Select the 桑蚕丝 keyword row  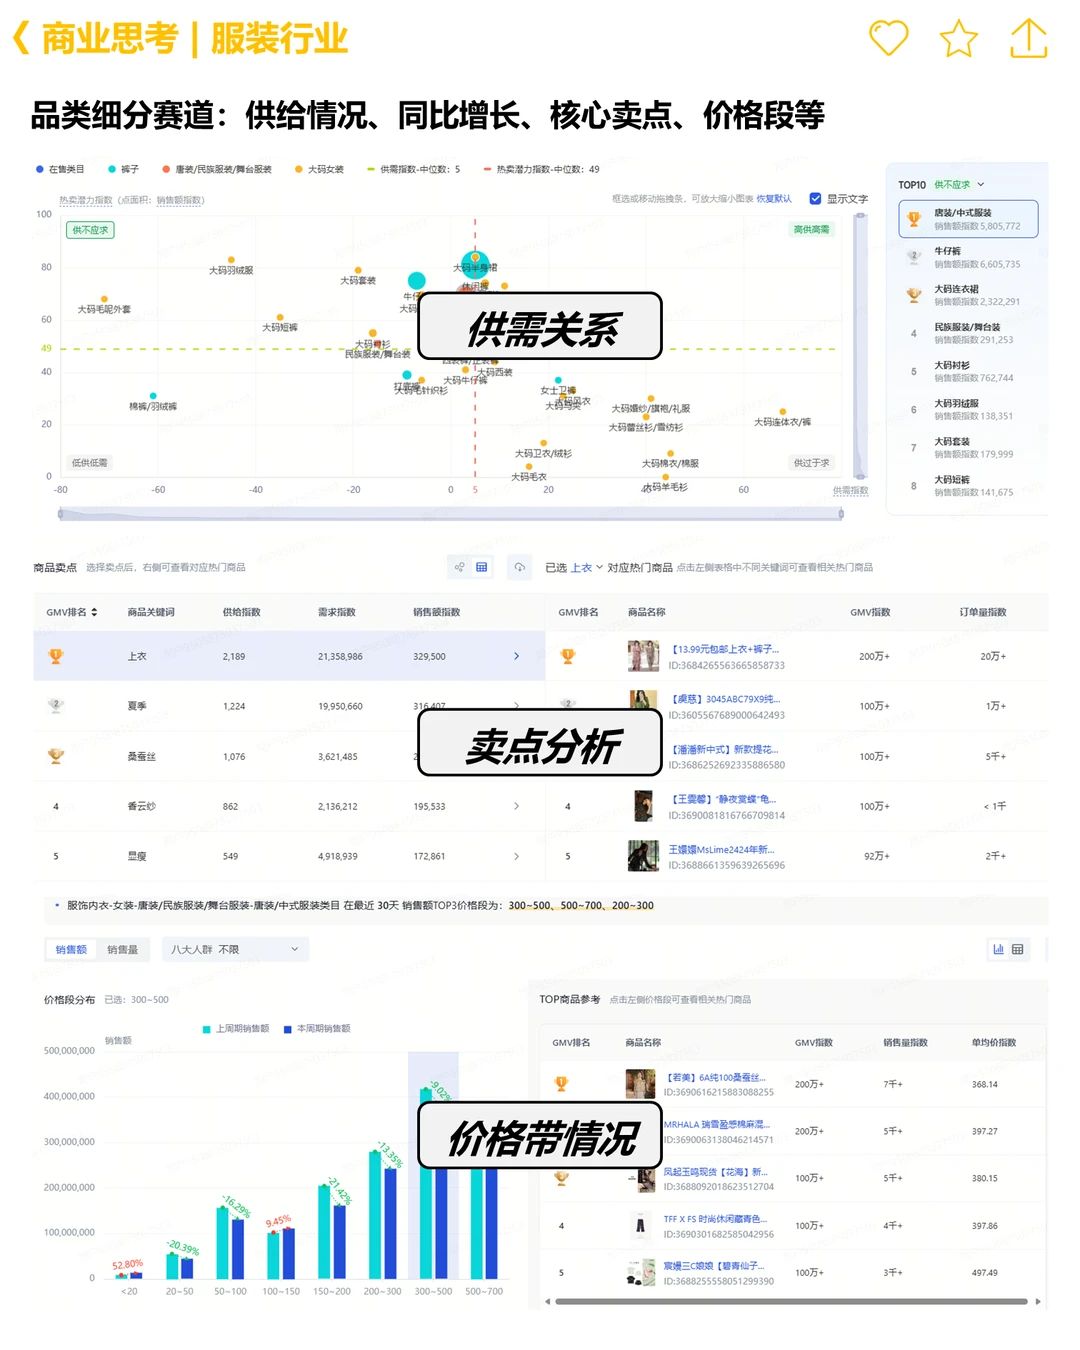tap(289, 756)
